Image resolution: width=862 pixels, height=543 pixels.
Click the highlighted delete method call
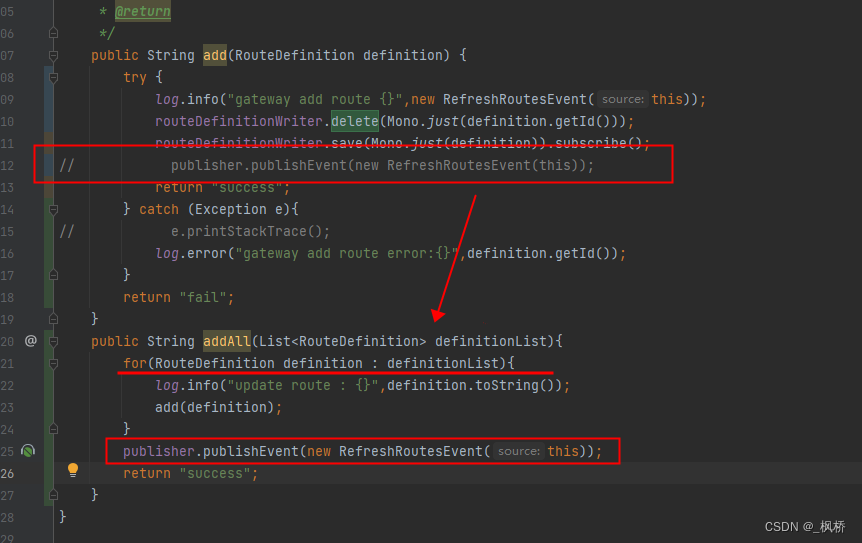[x=355, y=121]
